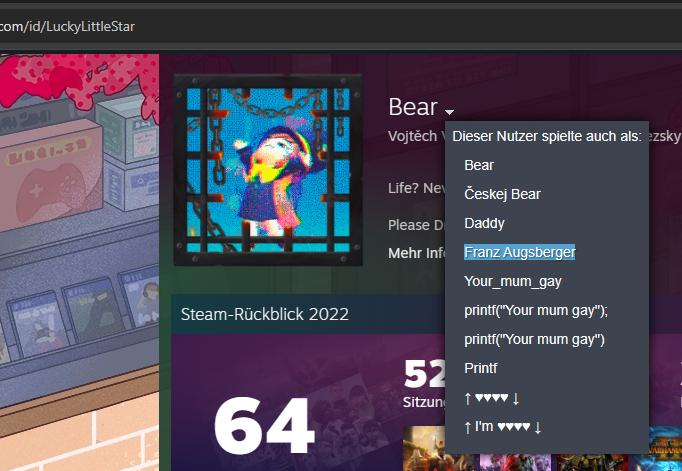Select the 'Daddy' alias entry
The height and width of the screenshot is (471, 682).
pyautogui.click(x=484, y=223)
